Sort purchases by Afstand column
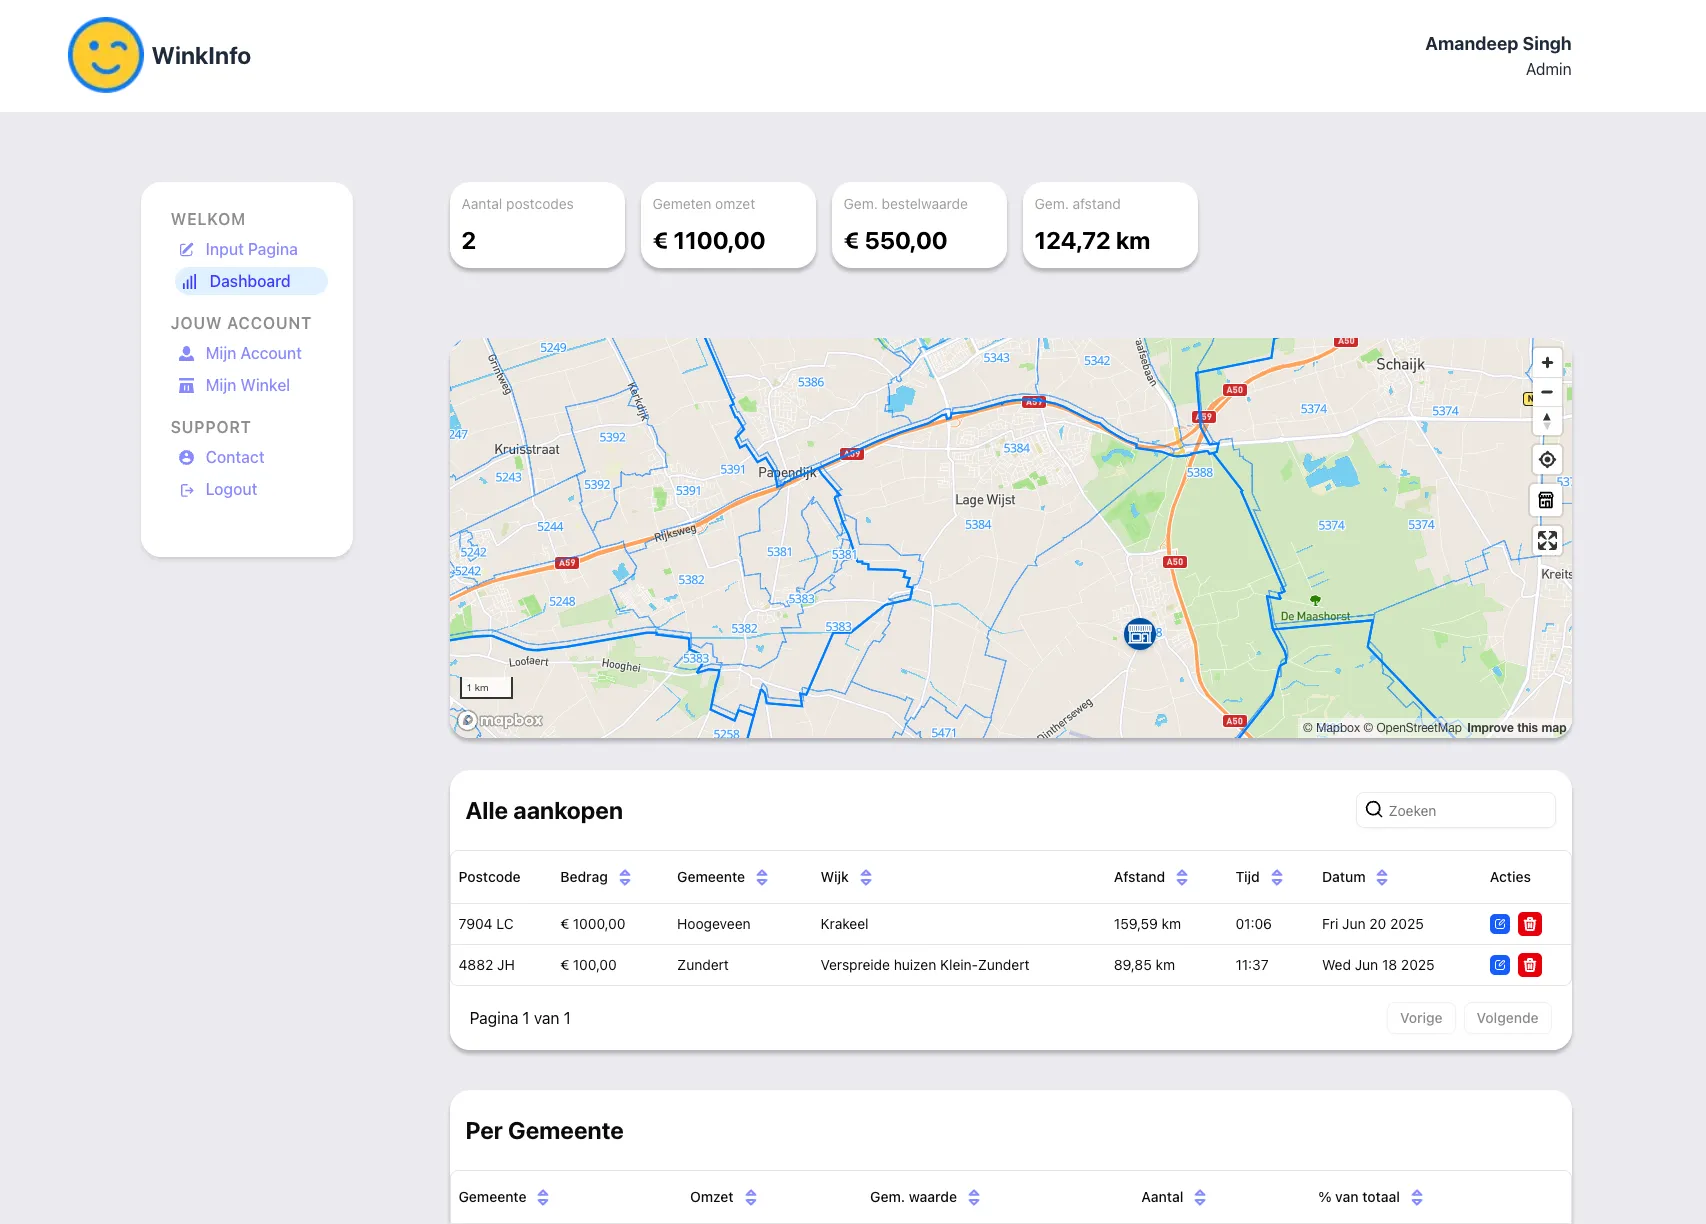1706x1224 pixels. point(1182,877)
